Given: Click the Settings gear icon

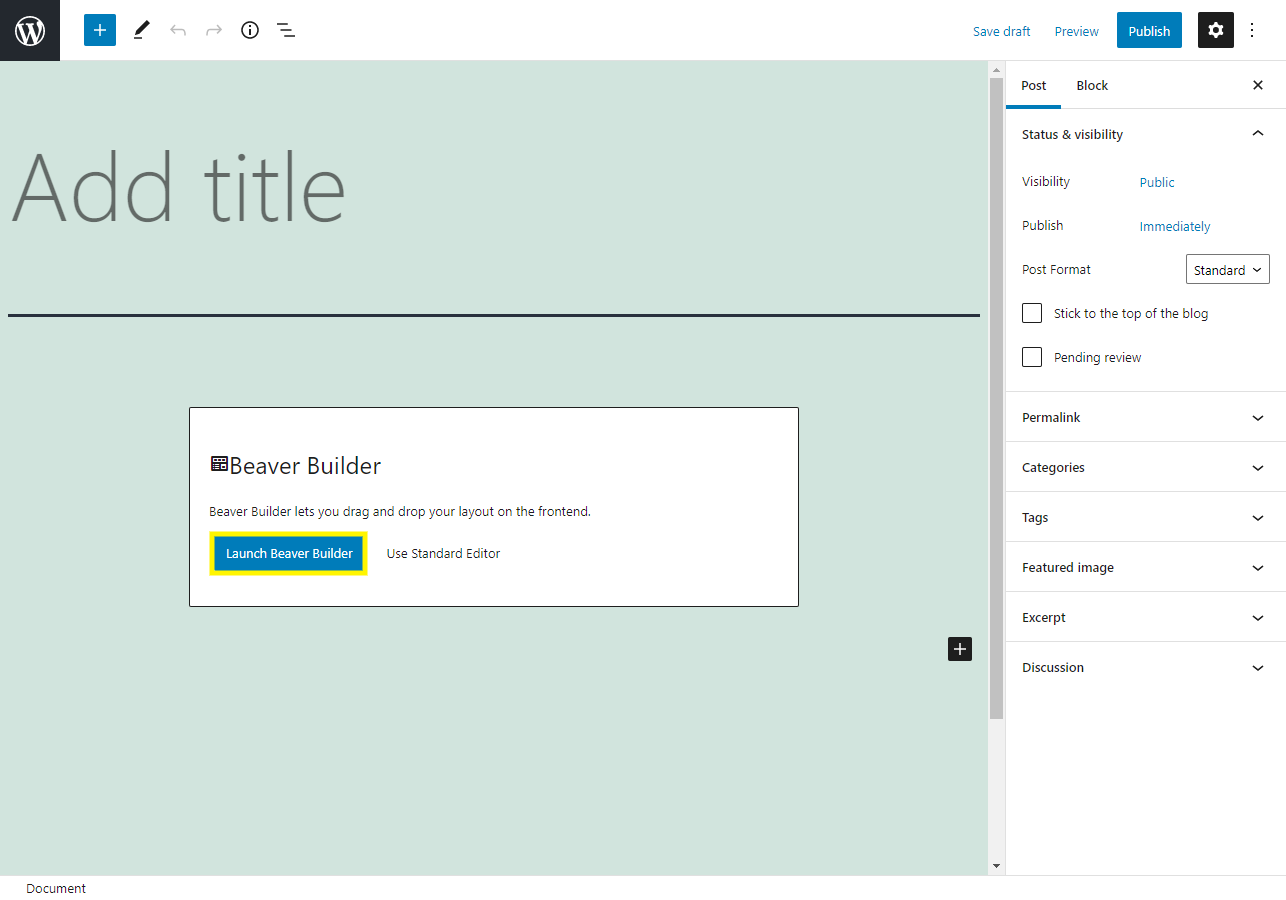Looking at the screenshot, I should 1215,30.
